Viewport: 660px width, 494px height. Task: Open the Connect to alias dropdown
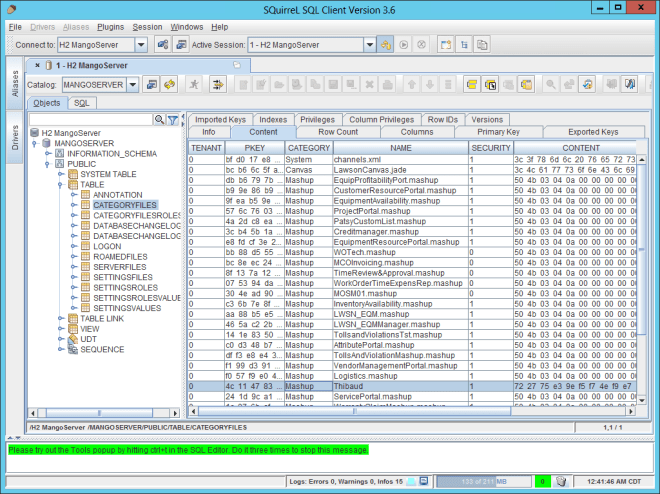coord(140,45)
